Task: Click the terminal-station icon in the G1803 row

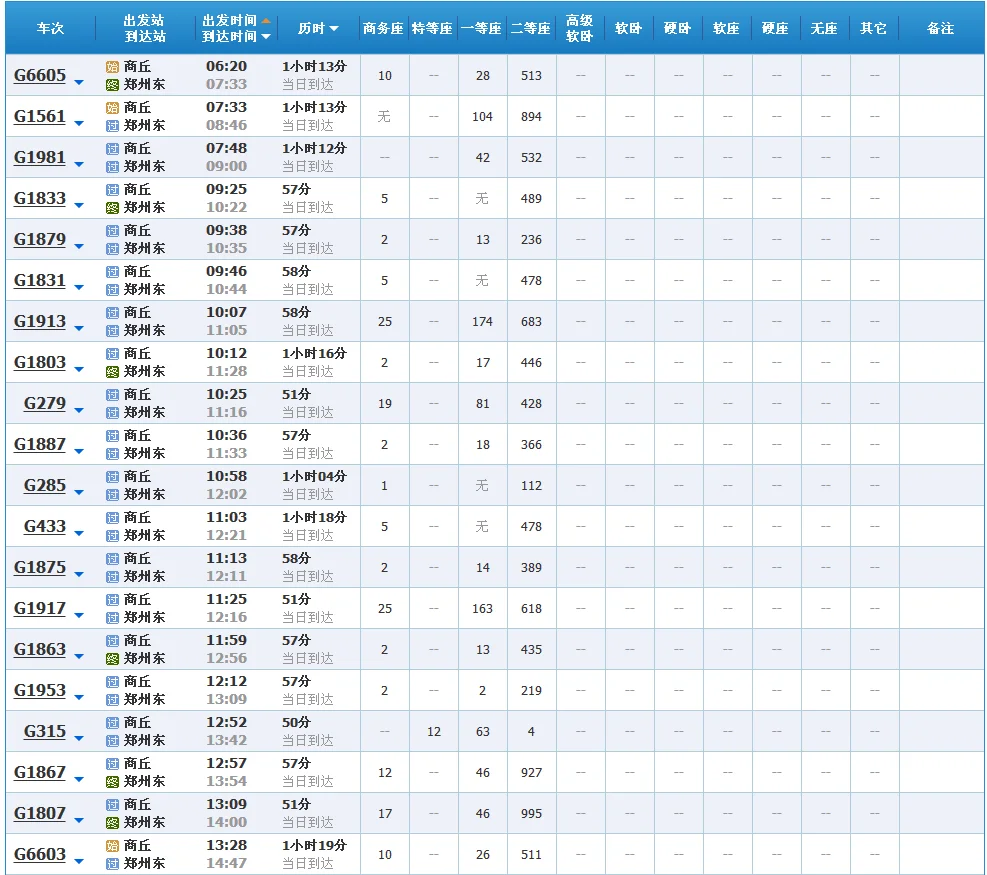Action: (112, 372)
